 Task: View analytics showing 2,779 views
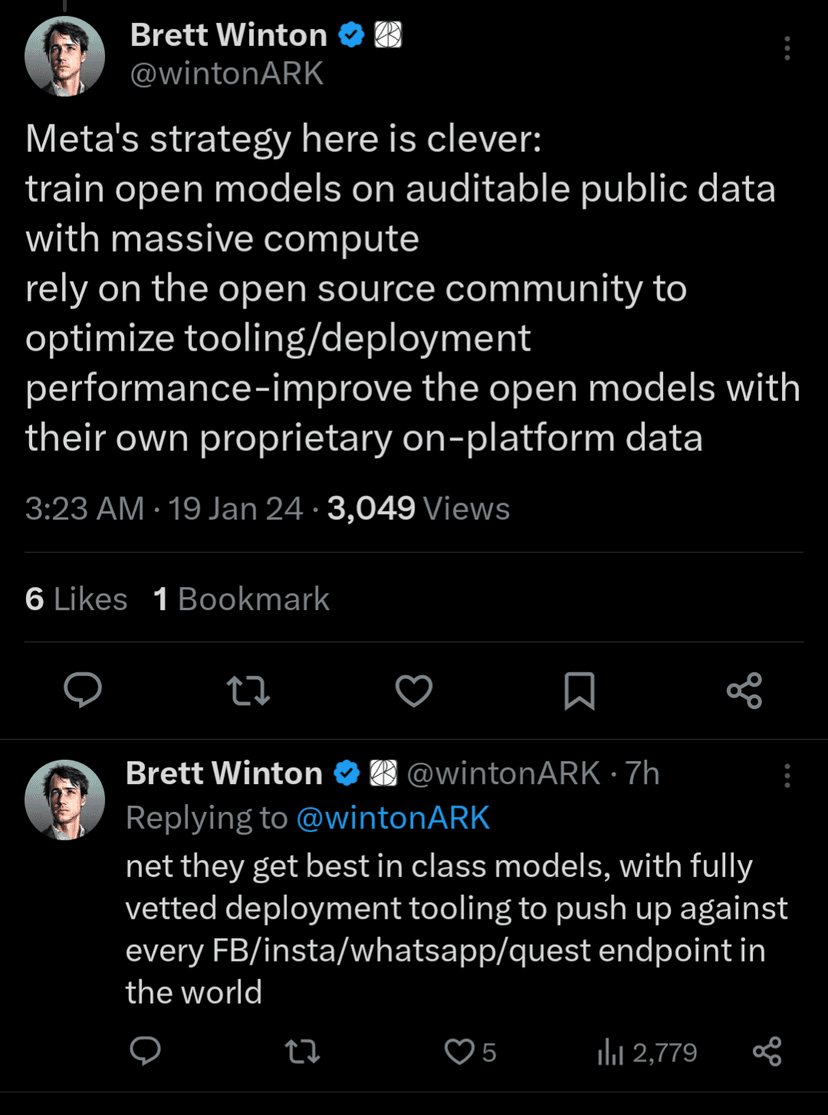pos(647,1051)
